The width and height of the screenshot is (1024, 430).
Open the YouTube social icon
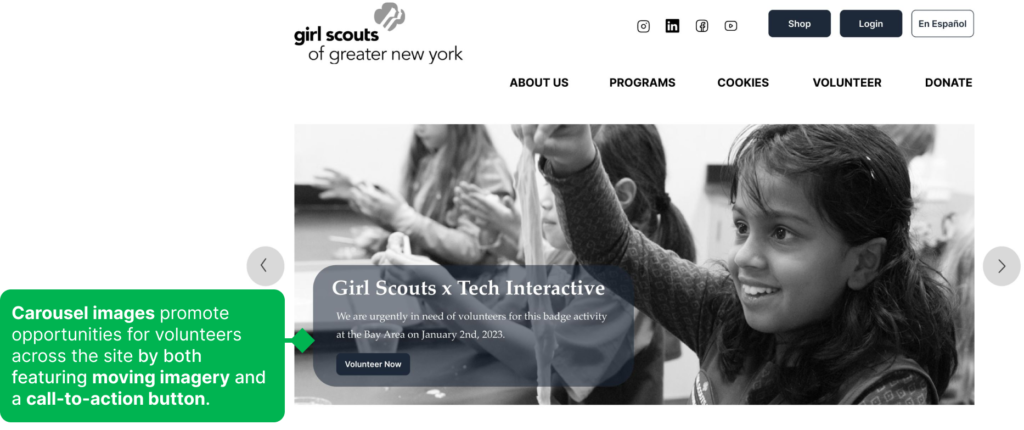731,26
